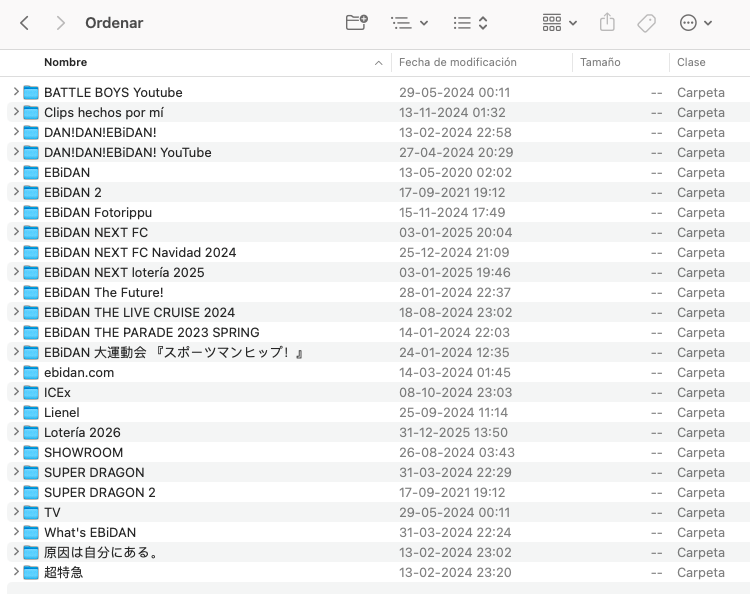Expand the EBiDAN The Future! folder
Screen dimensions: 750x594
click(16, 292)
